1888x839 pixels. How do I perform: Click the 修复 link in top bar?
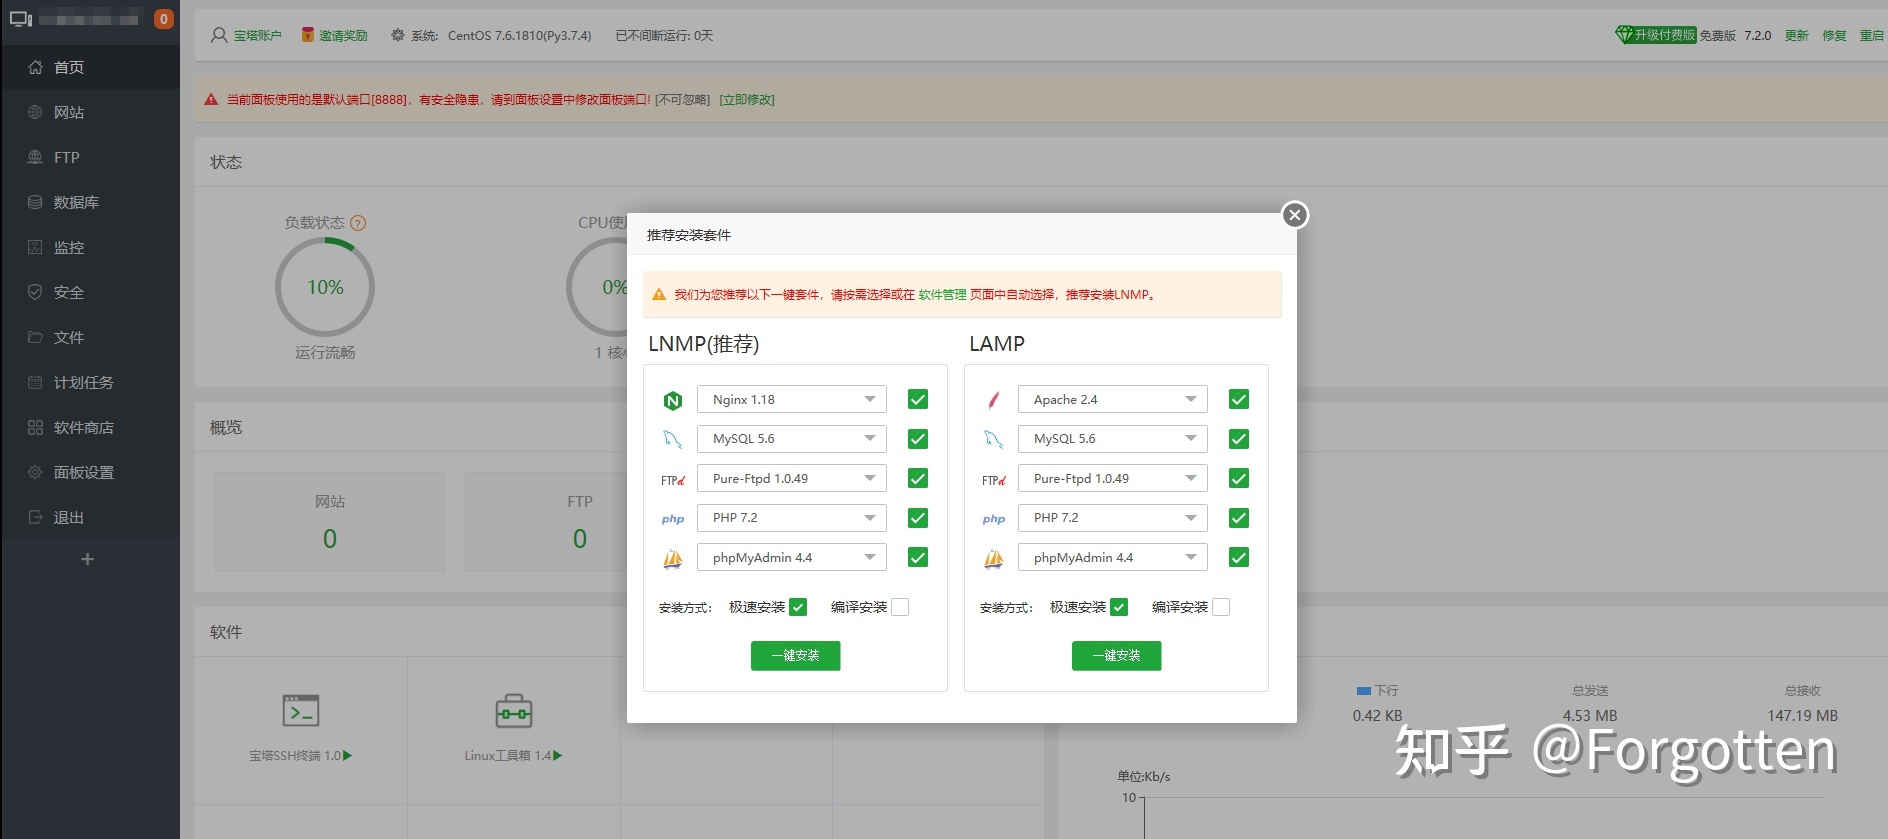[x=1834, y=35]
